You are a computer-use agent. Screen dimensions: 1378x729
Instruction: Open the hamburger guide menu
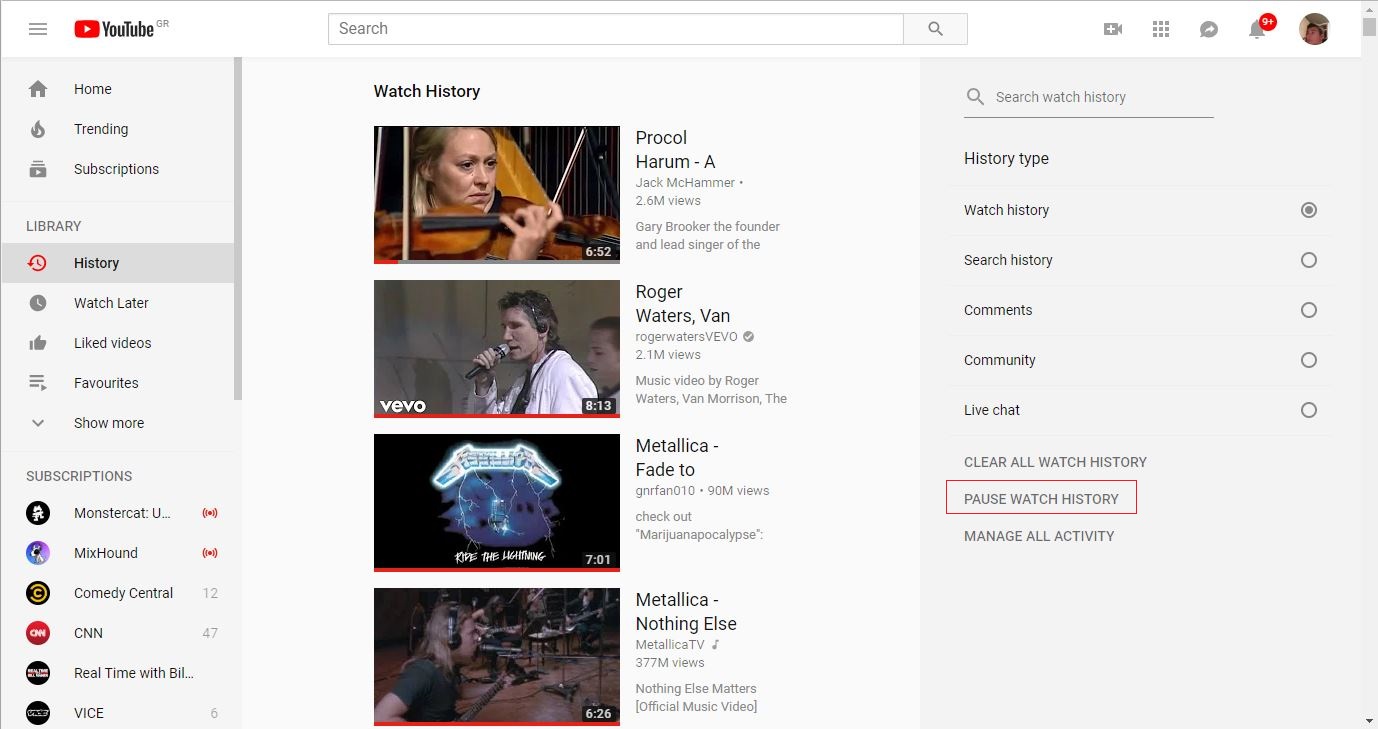(x=38, y=29)
